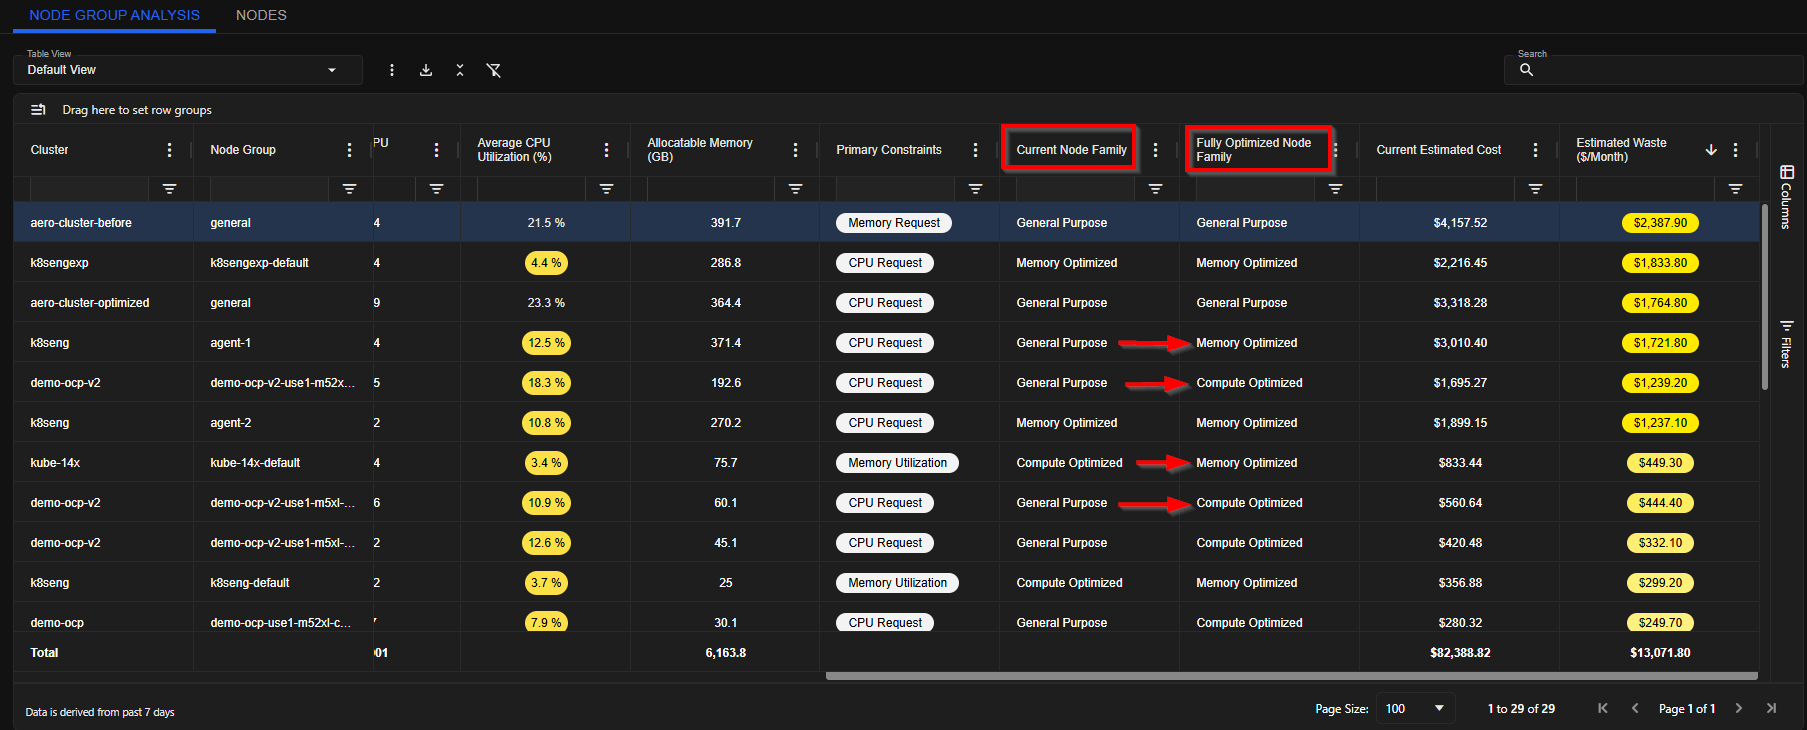Switch to the NODES tab

click(x=261, y=15)
